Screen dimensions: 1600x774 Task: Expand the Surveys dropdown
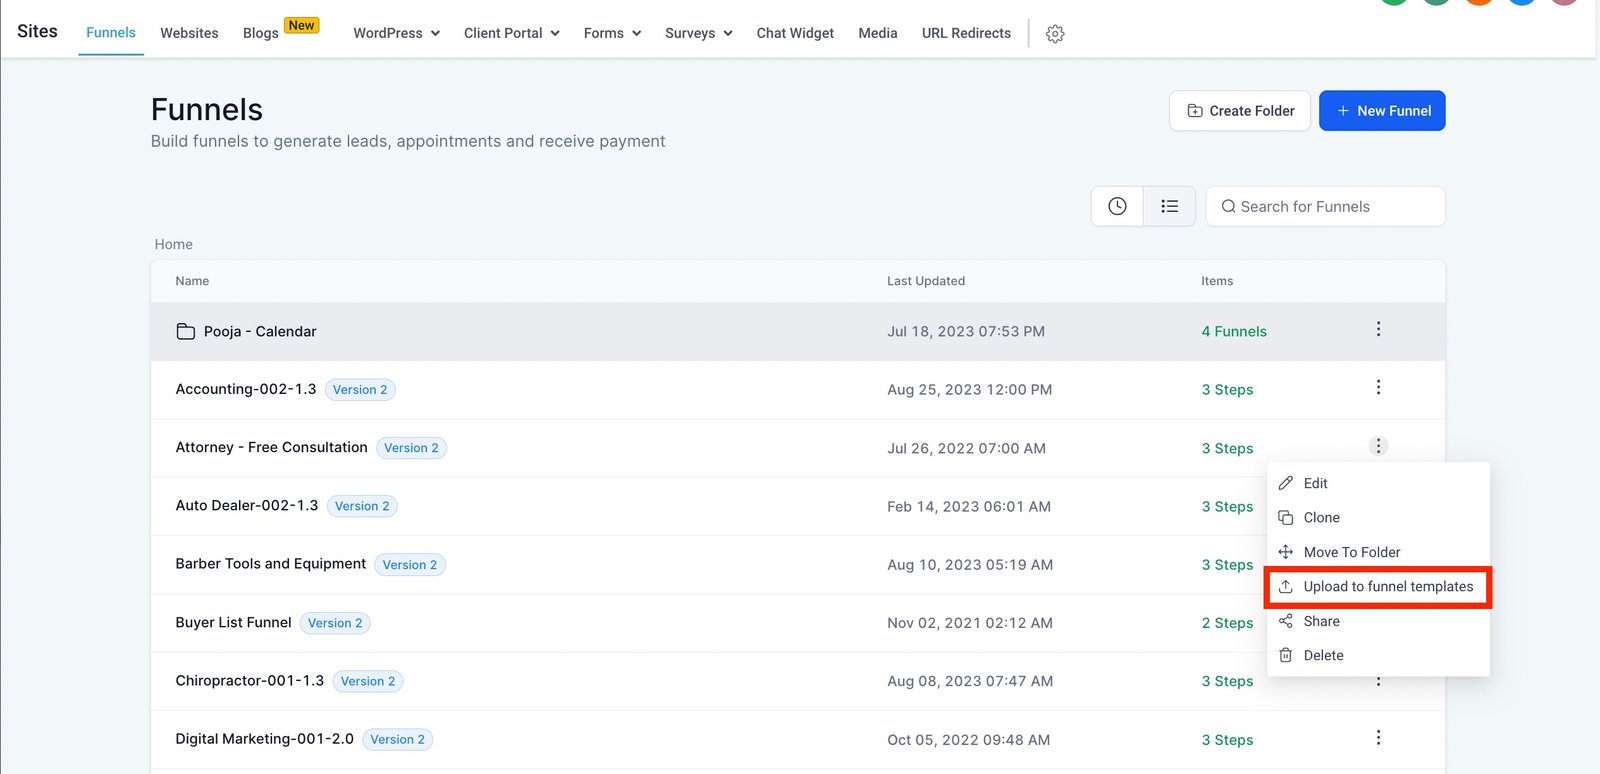click(x=698, y=33)
